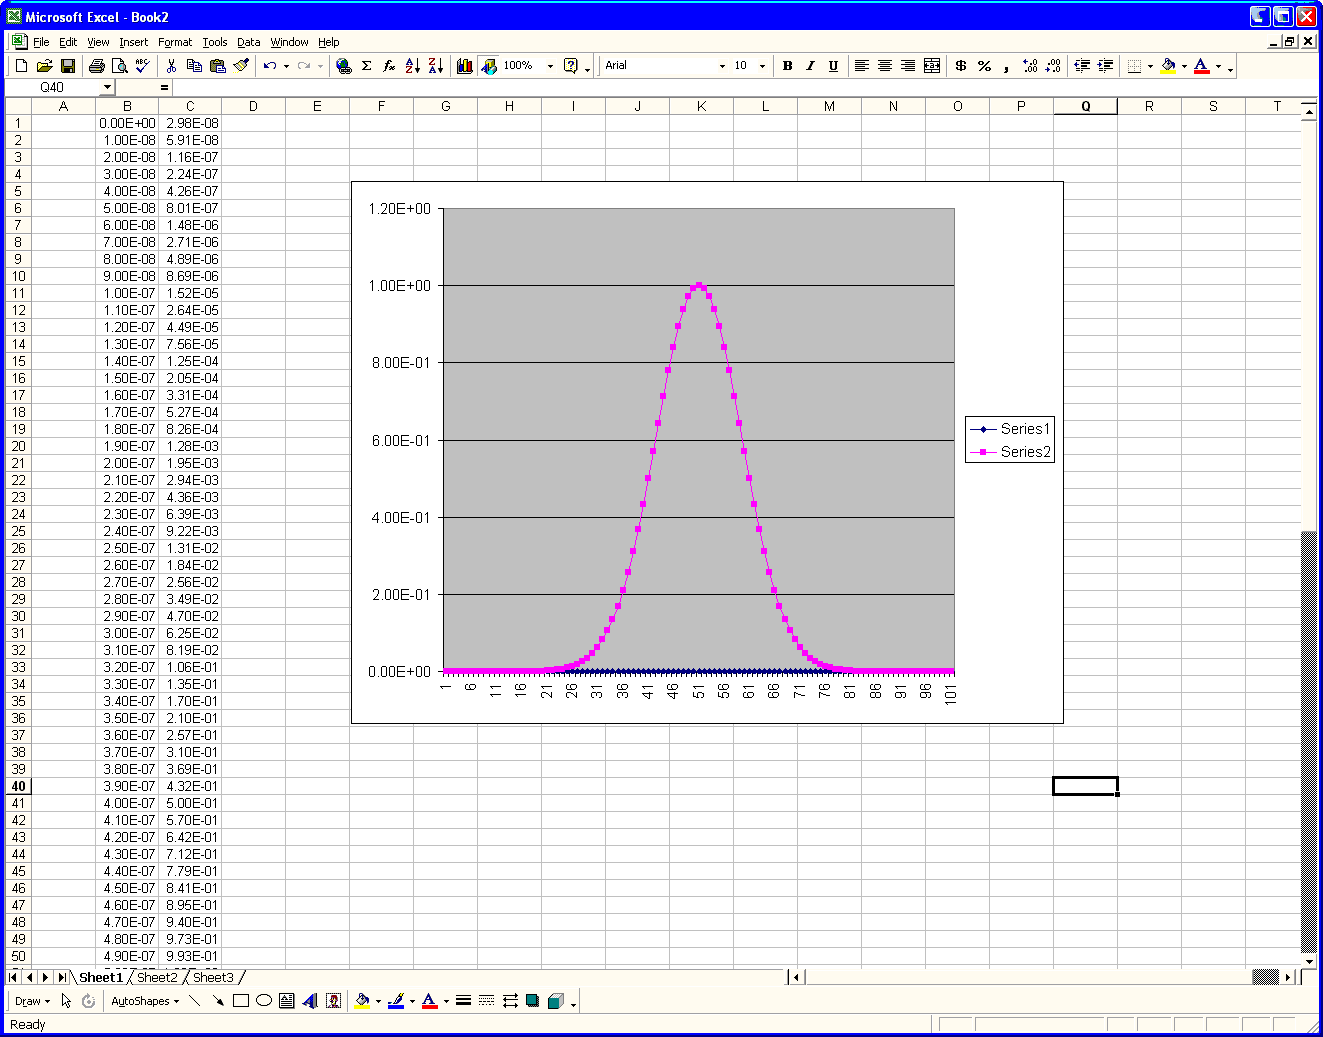Open Paste Function fx dialog
Image resolution: width=1323 pixels, height=1037 pixels.
tap(390, 66)
